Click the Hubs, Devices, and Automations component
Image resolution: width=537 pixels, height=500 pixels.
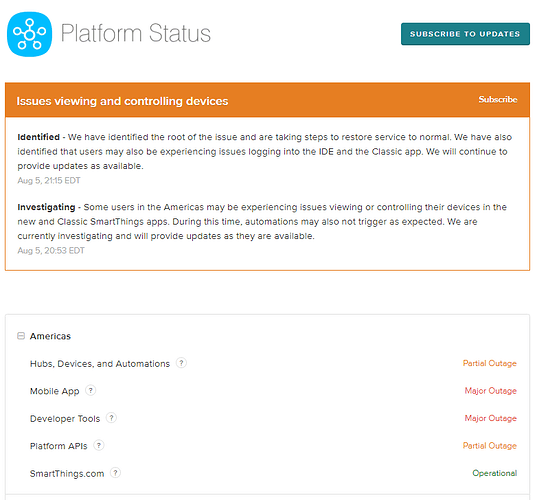pyautogui.click(x=100, y=363)
